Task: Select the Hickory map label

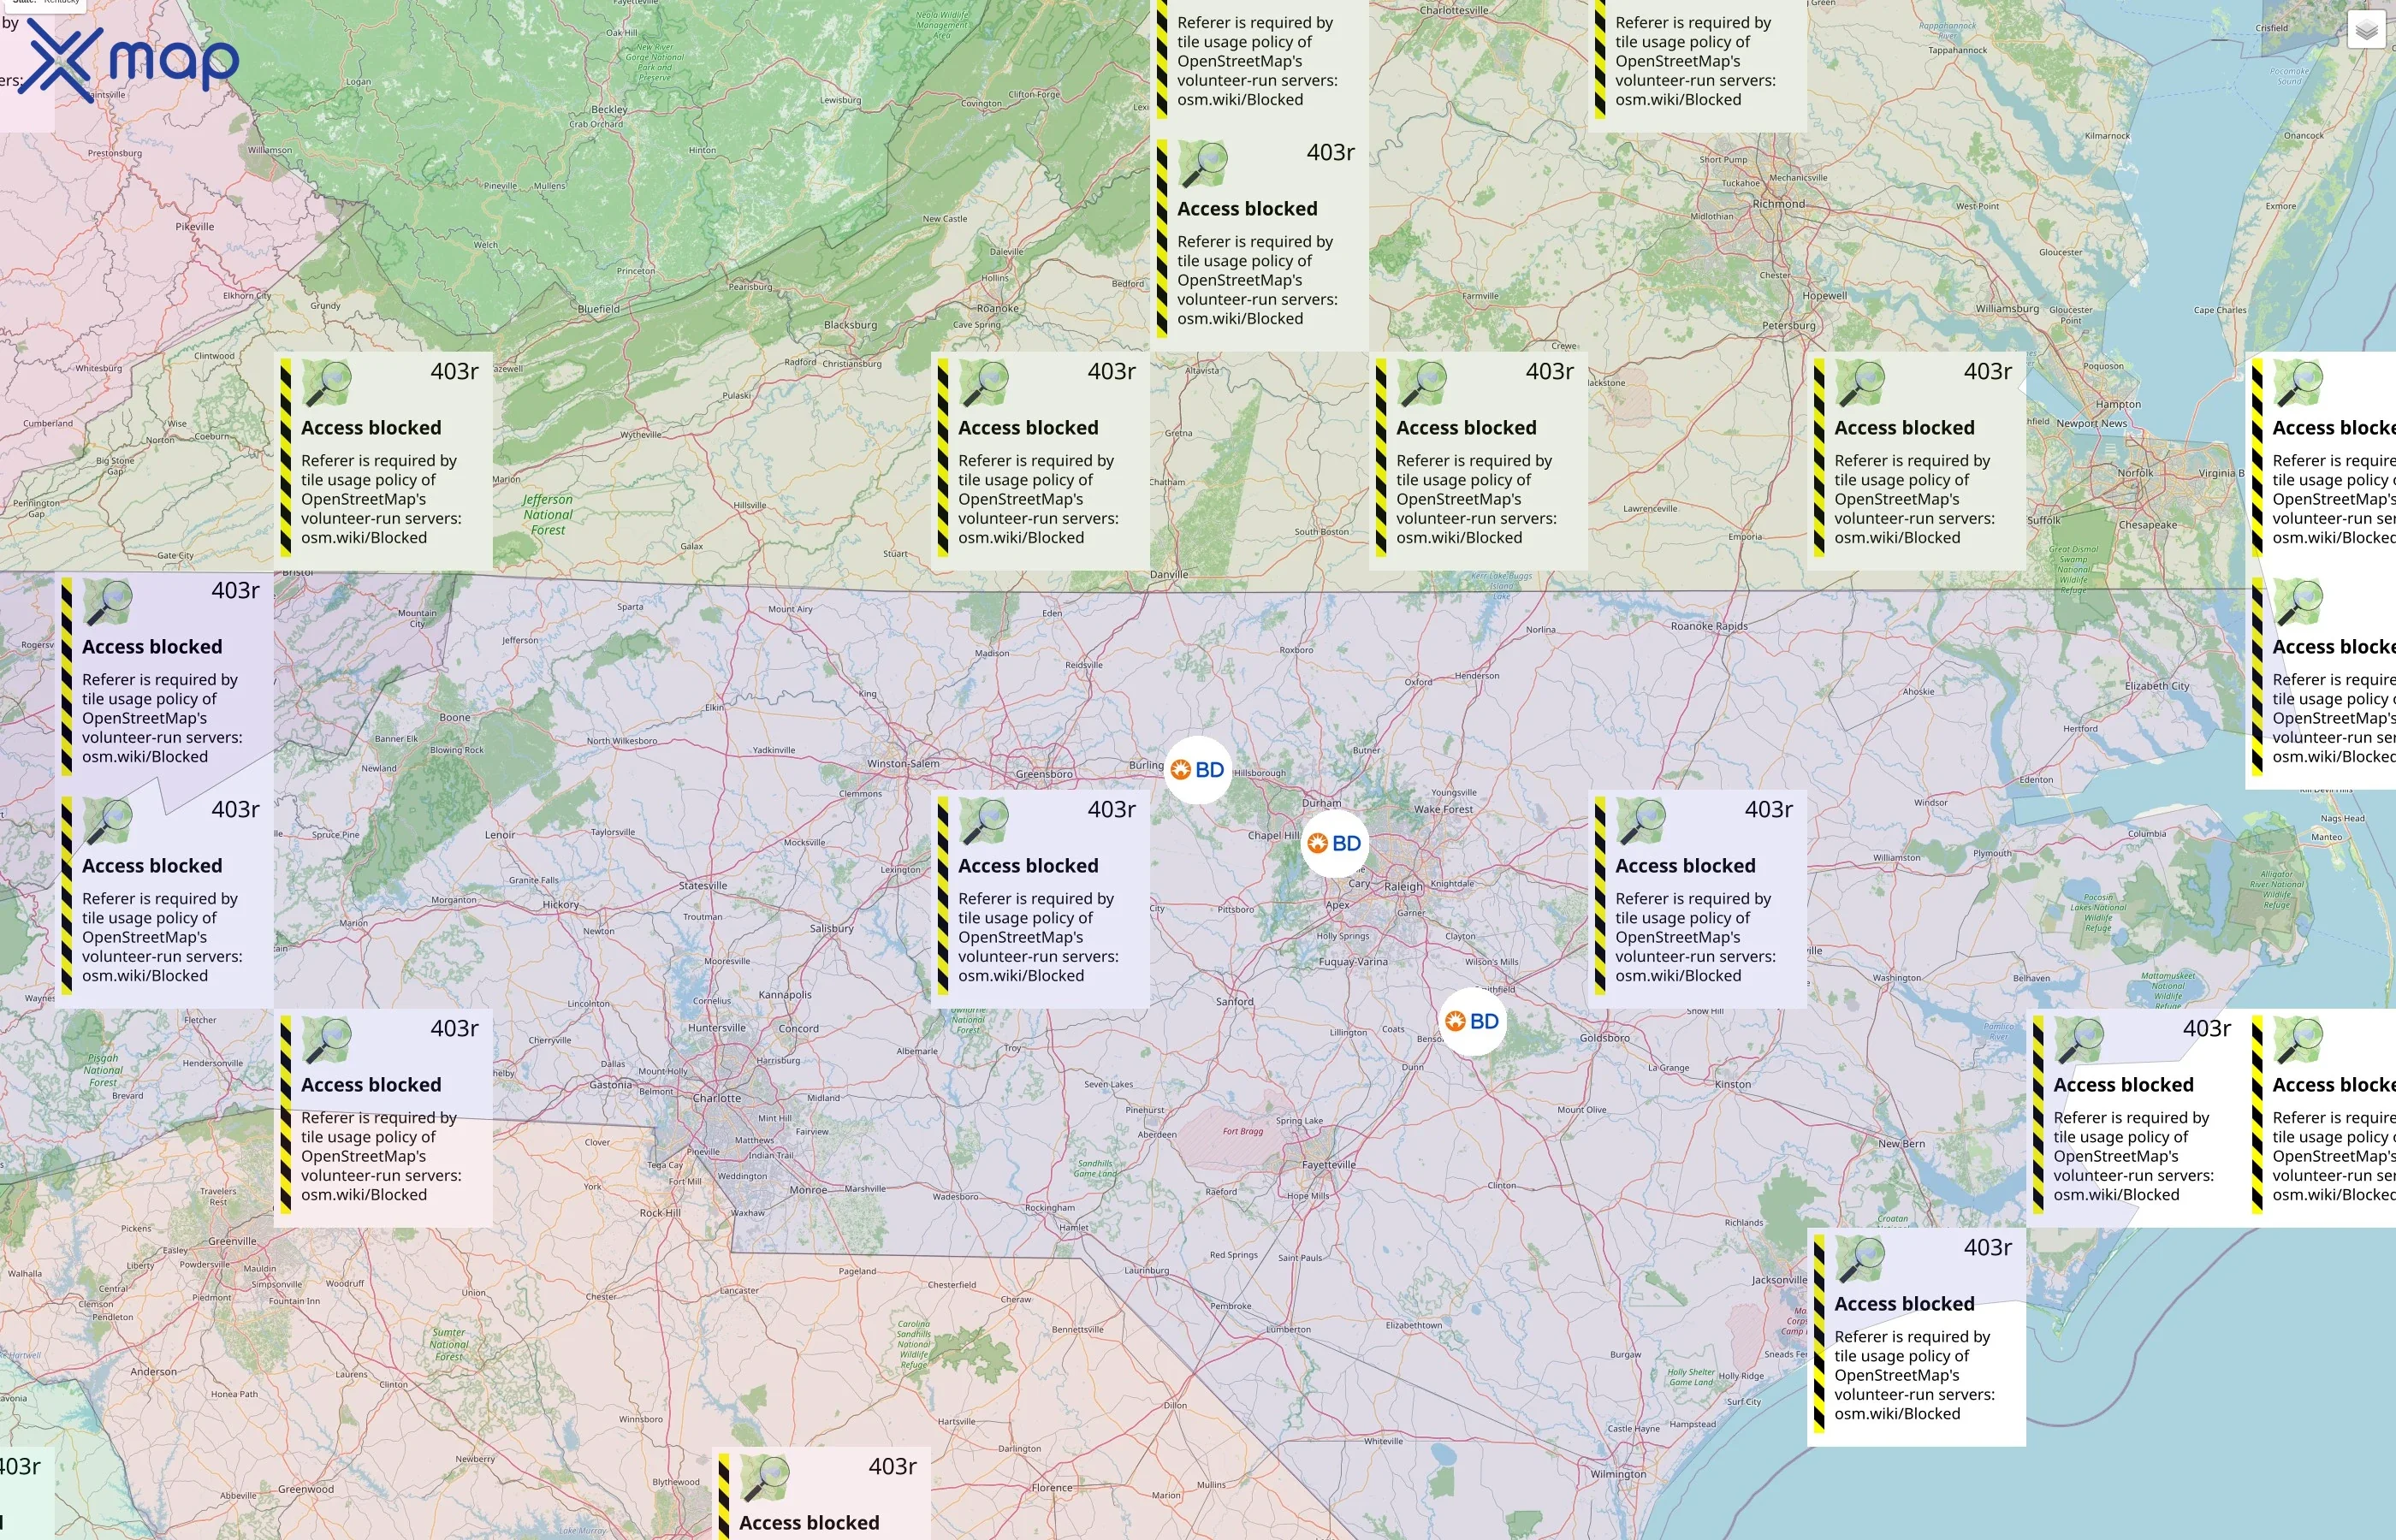Action: point(560,905)
